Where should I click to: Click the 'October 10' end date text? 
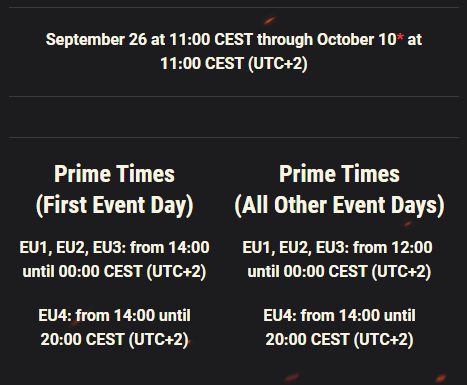pos(356,39)
